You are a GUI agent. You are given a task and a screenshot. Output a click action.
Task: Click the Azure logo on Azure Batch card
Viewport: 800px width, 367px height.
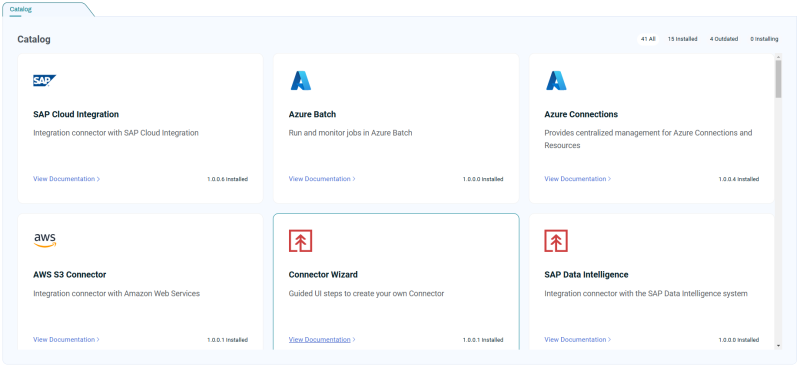point(301,81)
